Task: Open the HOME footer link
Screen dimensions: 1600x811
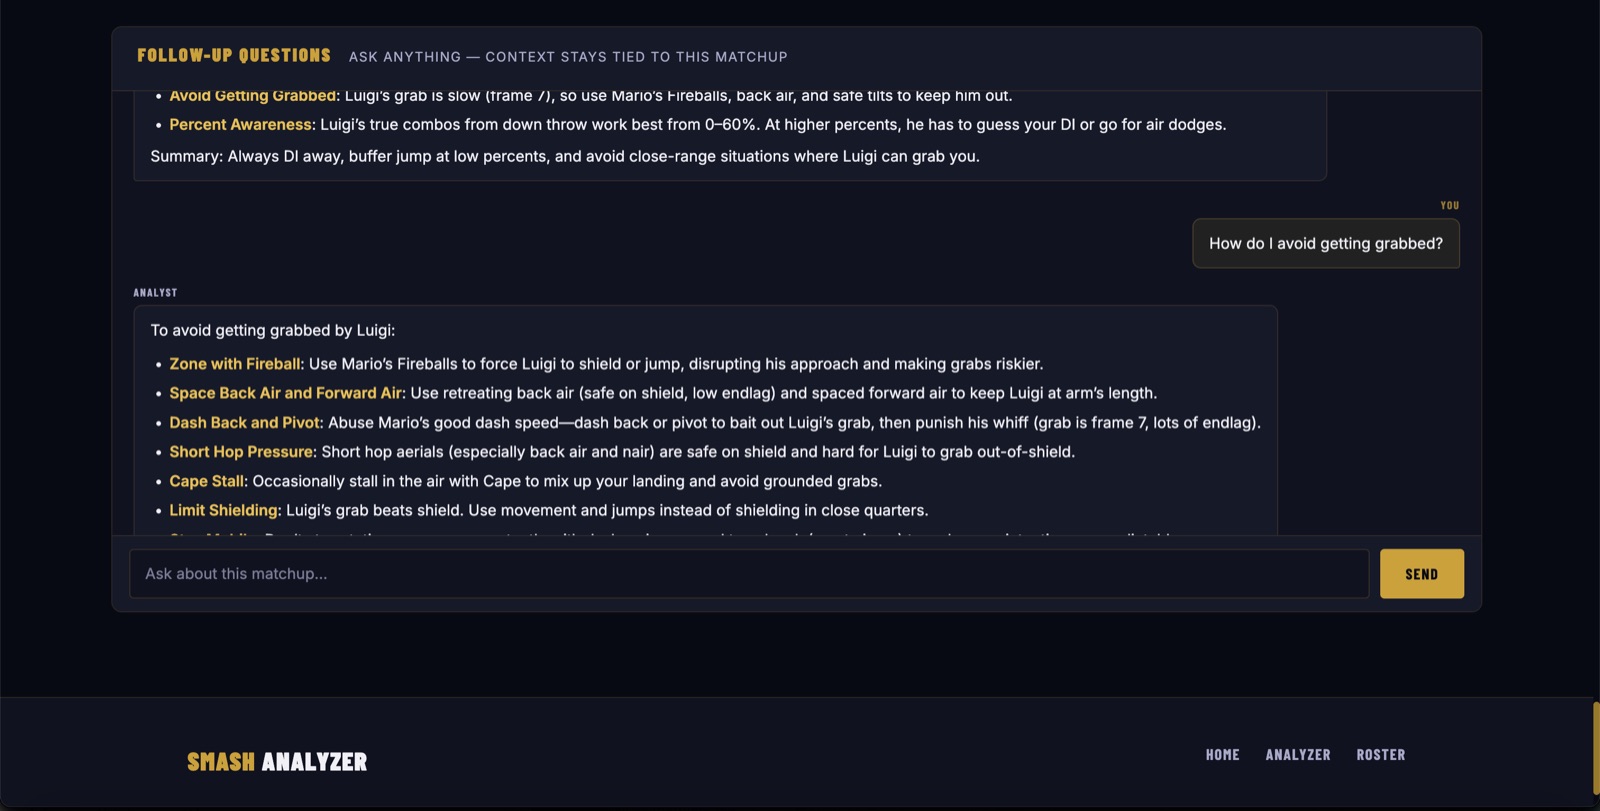Action: 1222,755
